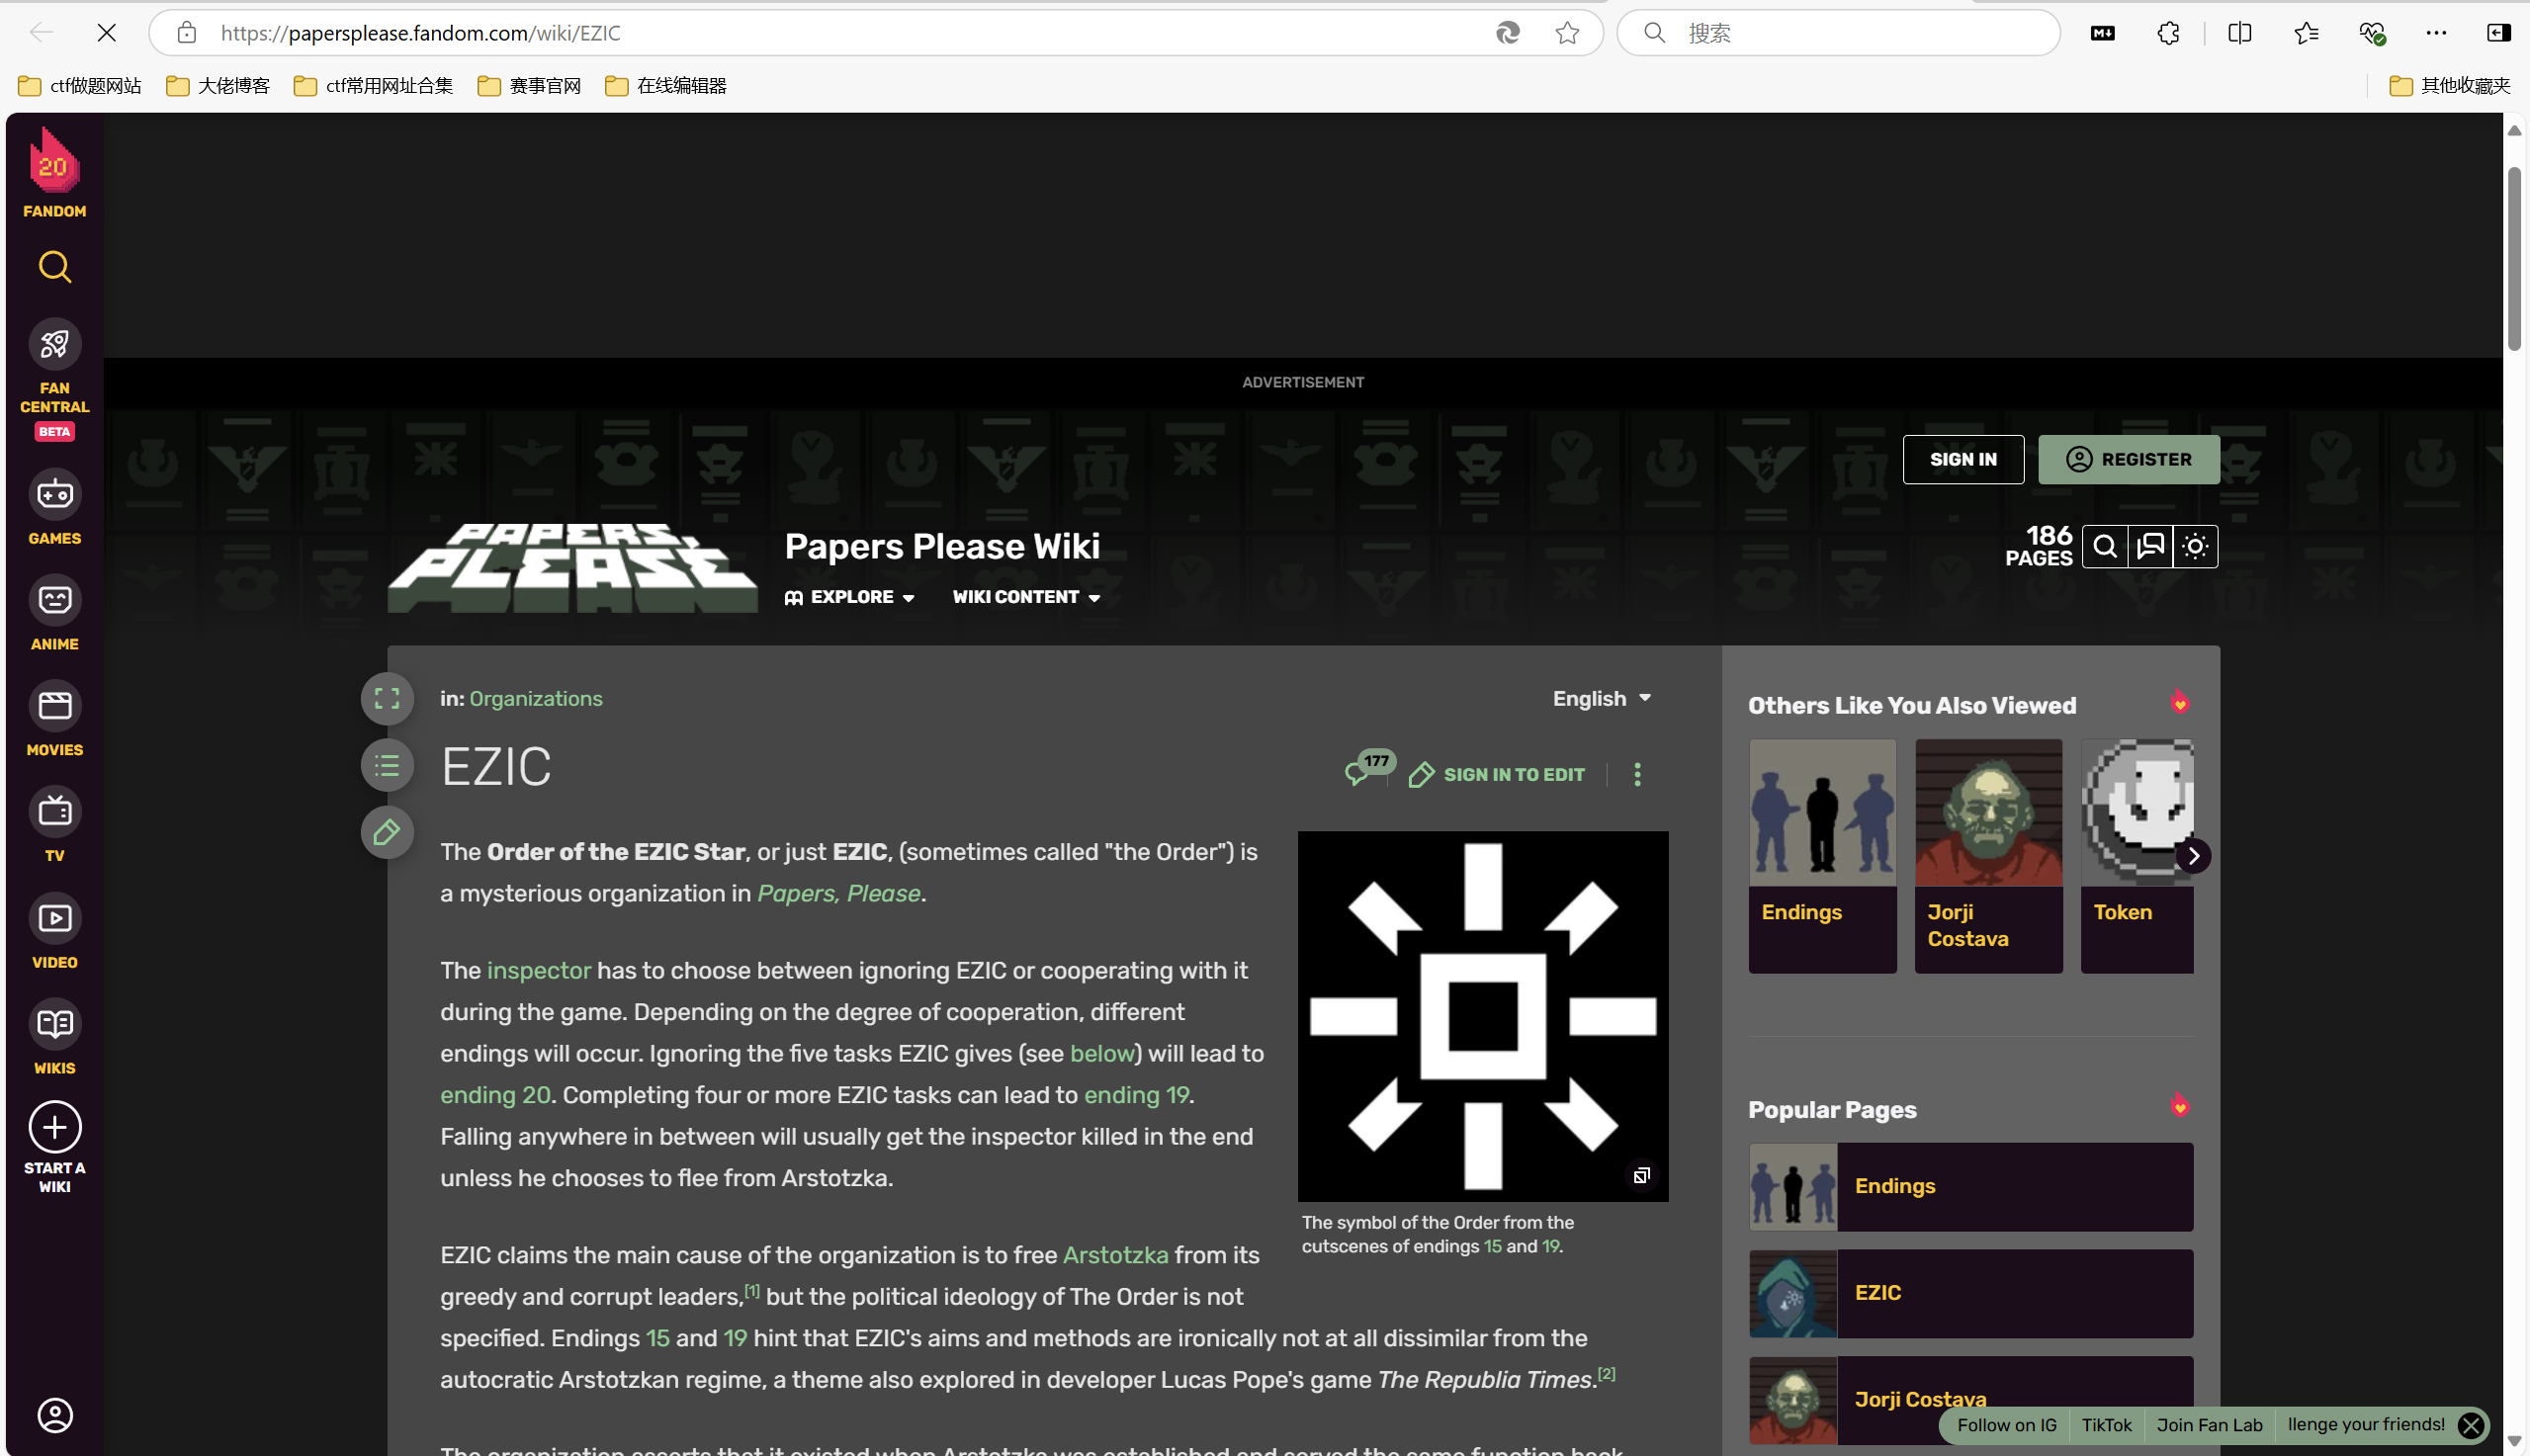
Task: Open Endings in Popular Pages
Action: 1970,1187
